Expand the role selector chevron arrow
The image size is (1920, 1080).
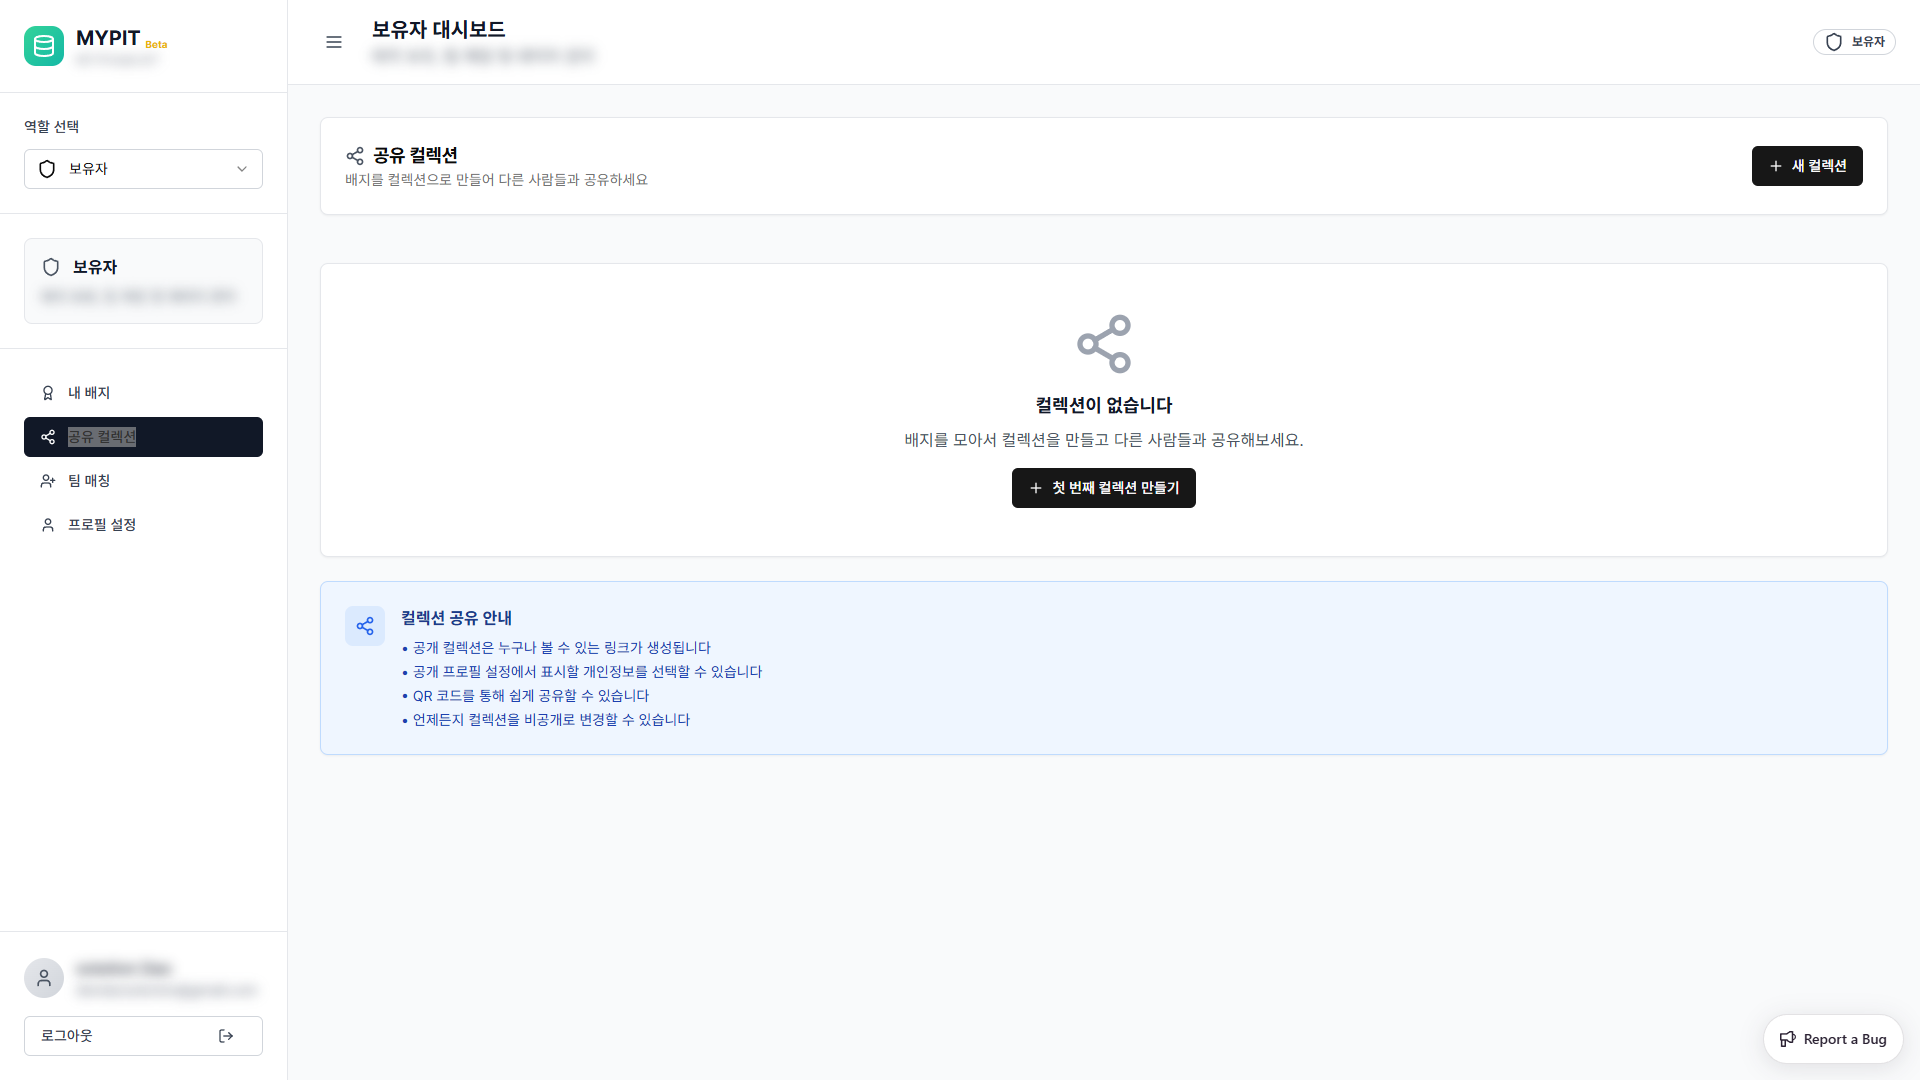[x=242, y=169]
